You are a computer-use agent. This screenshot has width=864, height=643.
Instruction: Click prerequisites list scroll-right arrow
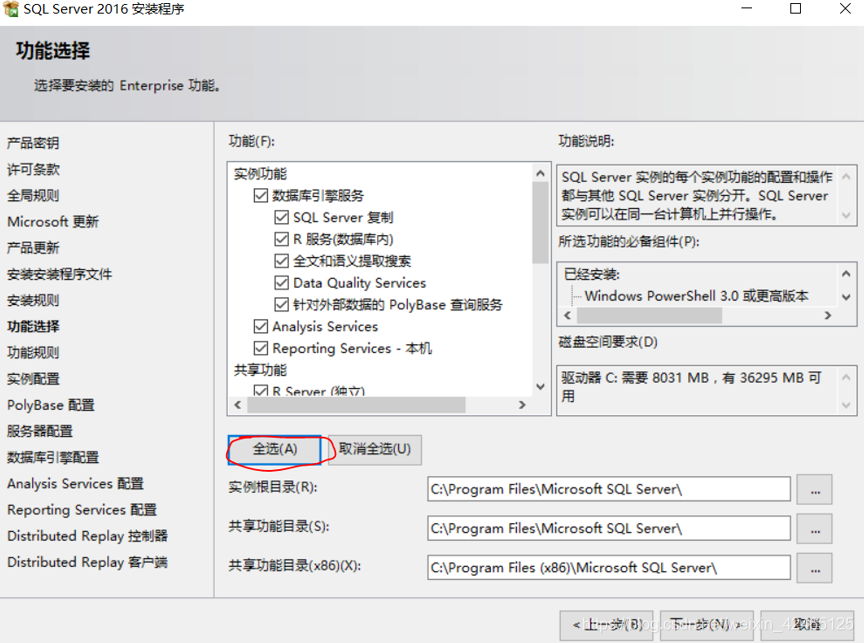(828, 316)
